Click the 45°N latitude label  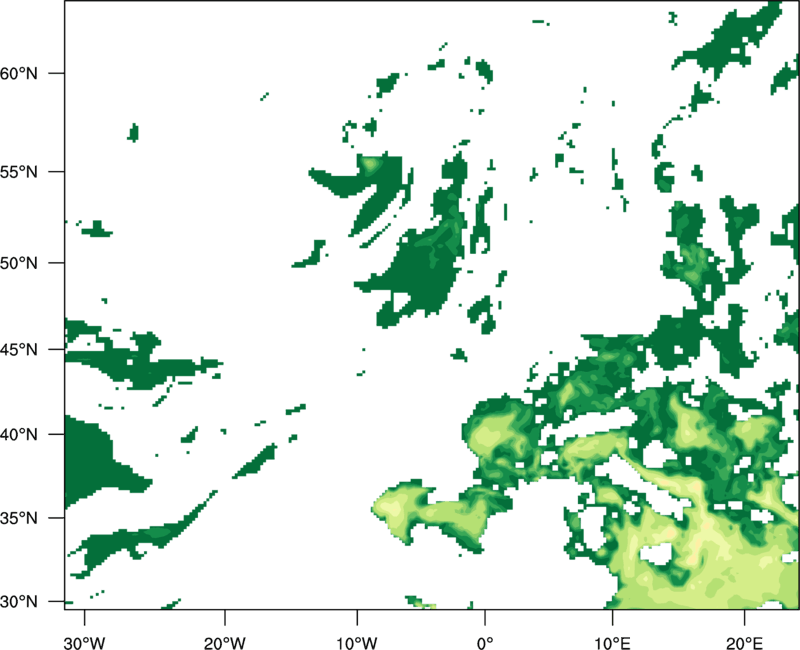tap(19, 349)
